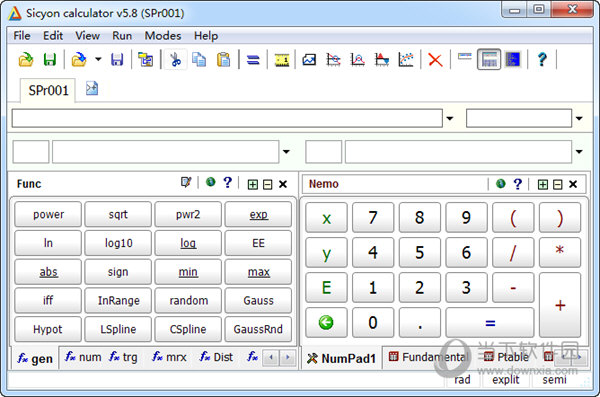Collapse the Nemo panel with minus
This screenshot has width=600, height=397.
point(558,185)
